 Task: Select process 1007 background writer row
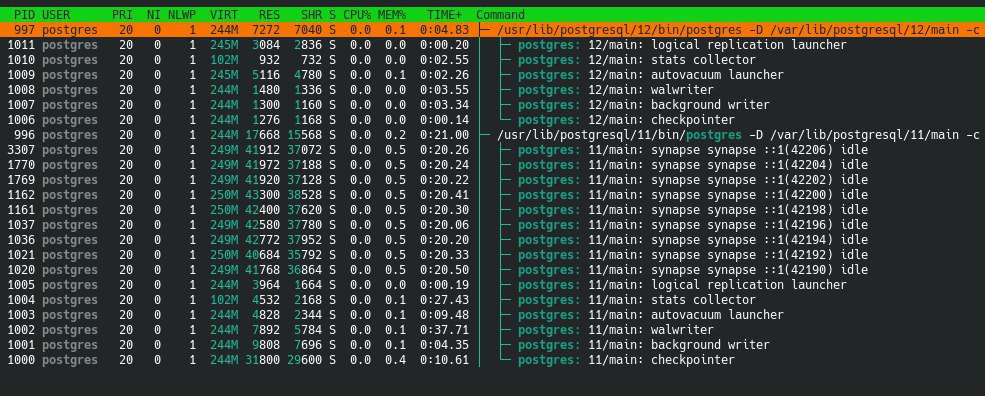click(492, 105)
